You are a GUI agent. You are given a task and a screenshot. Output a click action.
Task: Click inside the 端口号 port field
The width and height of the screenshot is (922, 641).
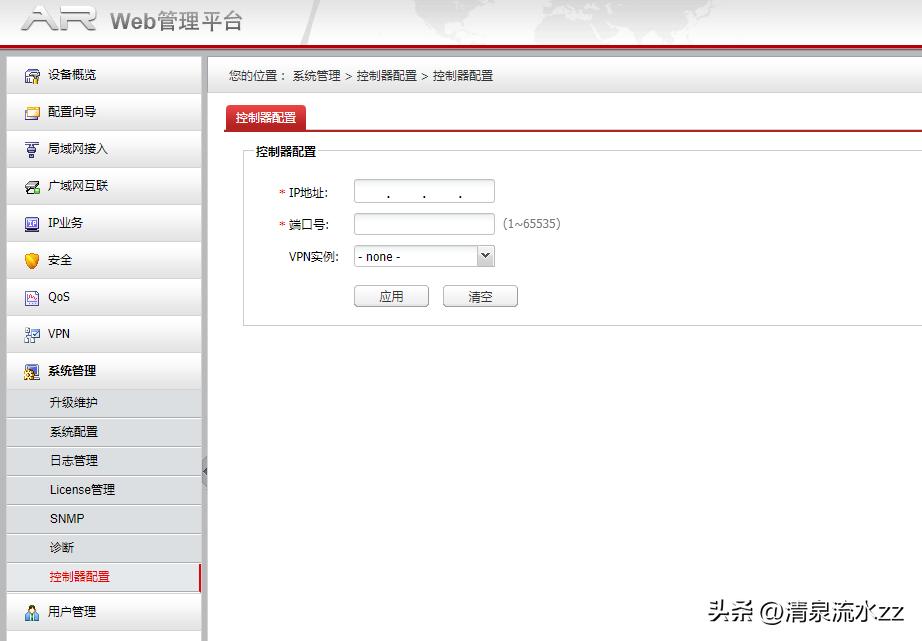(x=423, y=223)
